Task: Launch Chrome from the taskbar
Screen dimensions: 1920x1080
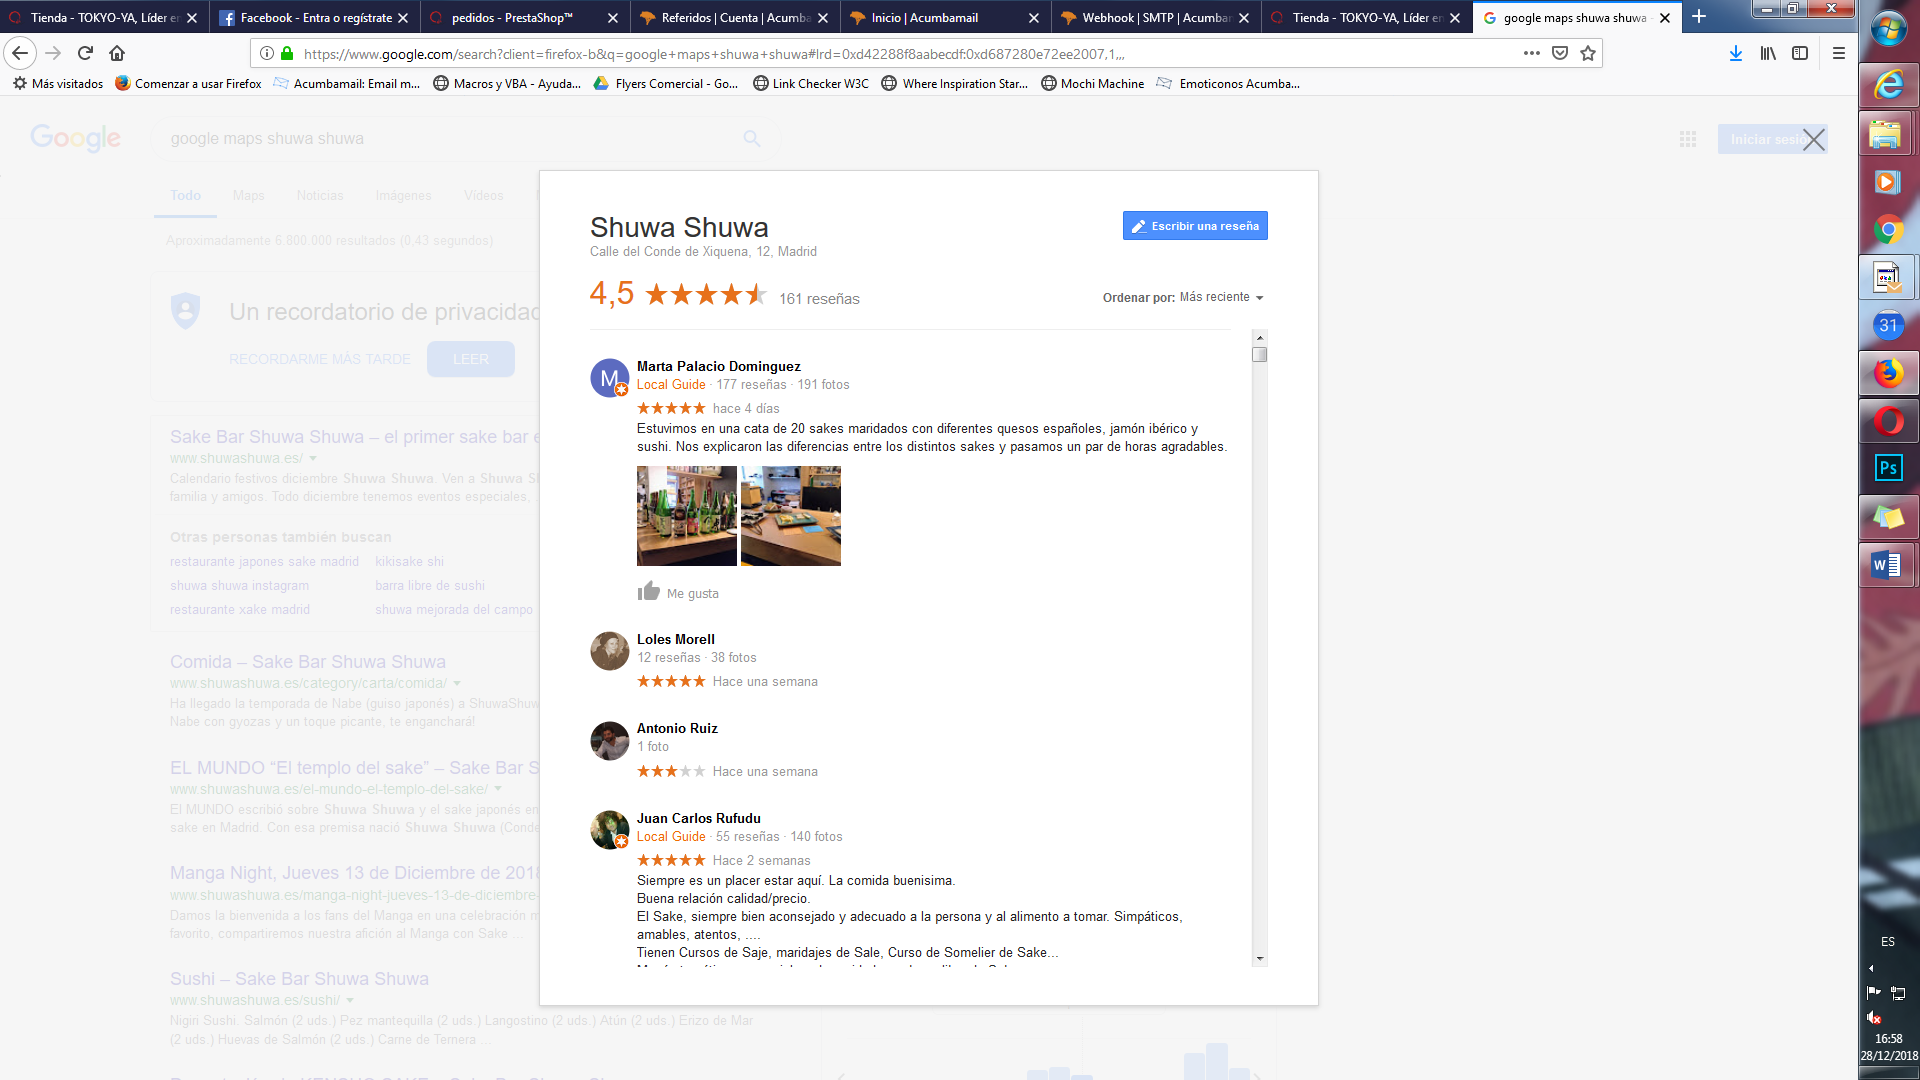Action: tap(1888, 230)
